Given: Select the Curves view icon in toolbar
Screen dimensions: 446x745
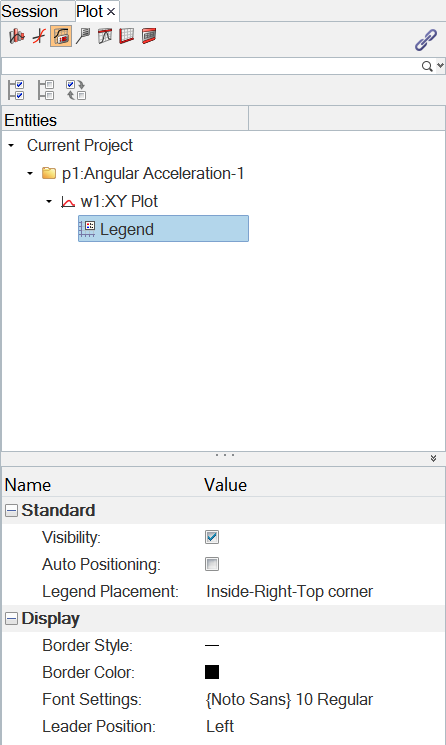Looking at the screenshot, I should [x=17, y=36].
